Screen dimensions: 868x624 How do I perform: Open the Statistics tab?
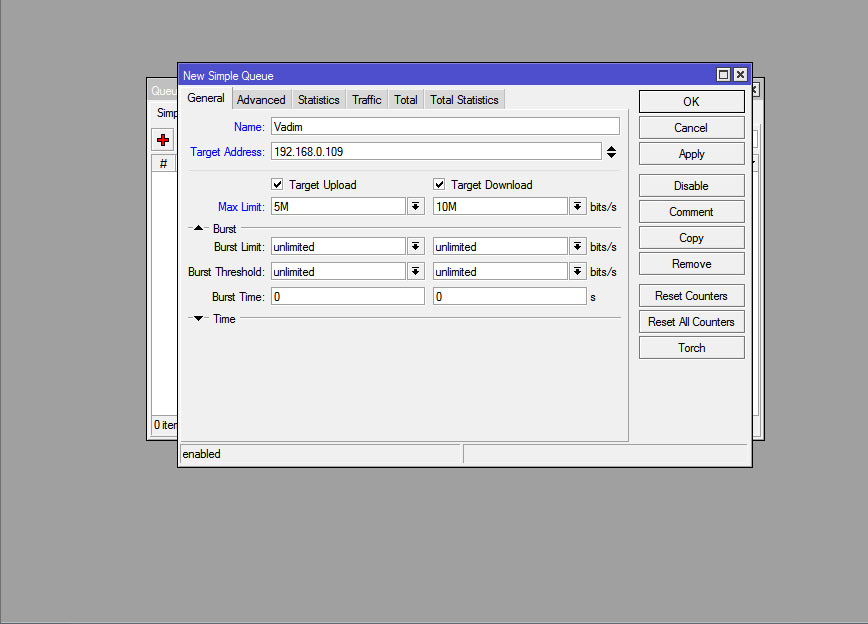point(318,100)
